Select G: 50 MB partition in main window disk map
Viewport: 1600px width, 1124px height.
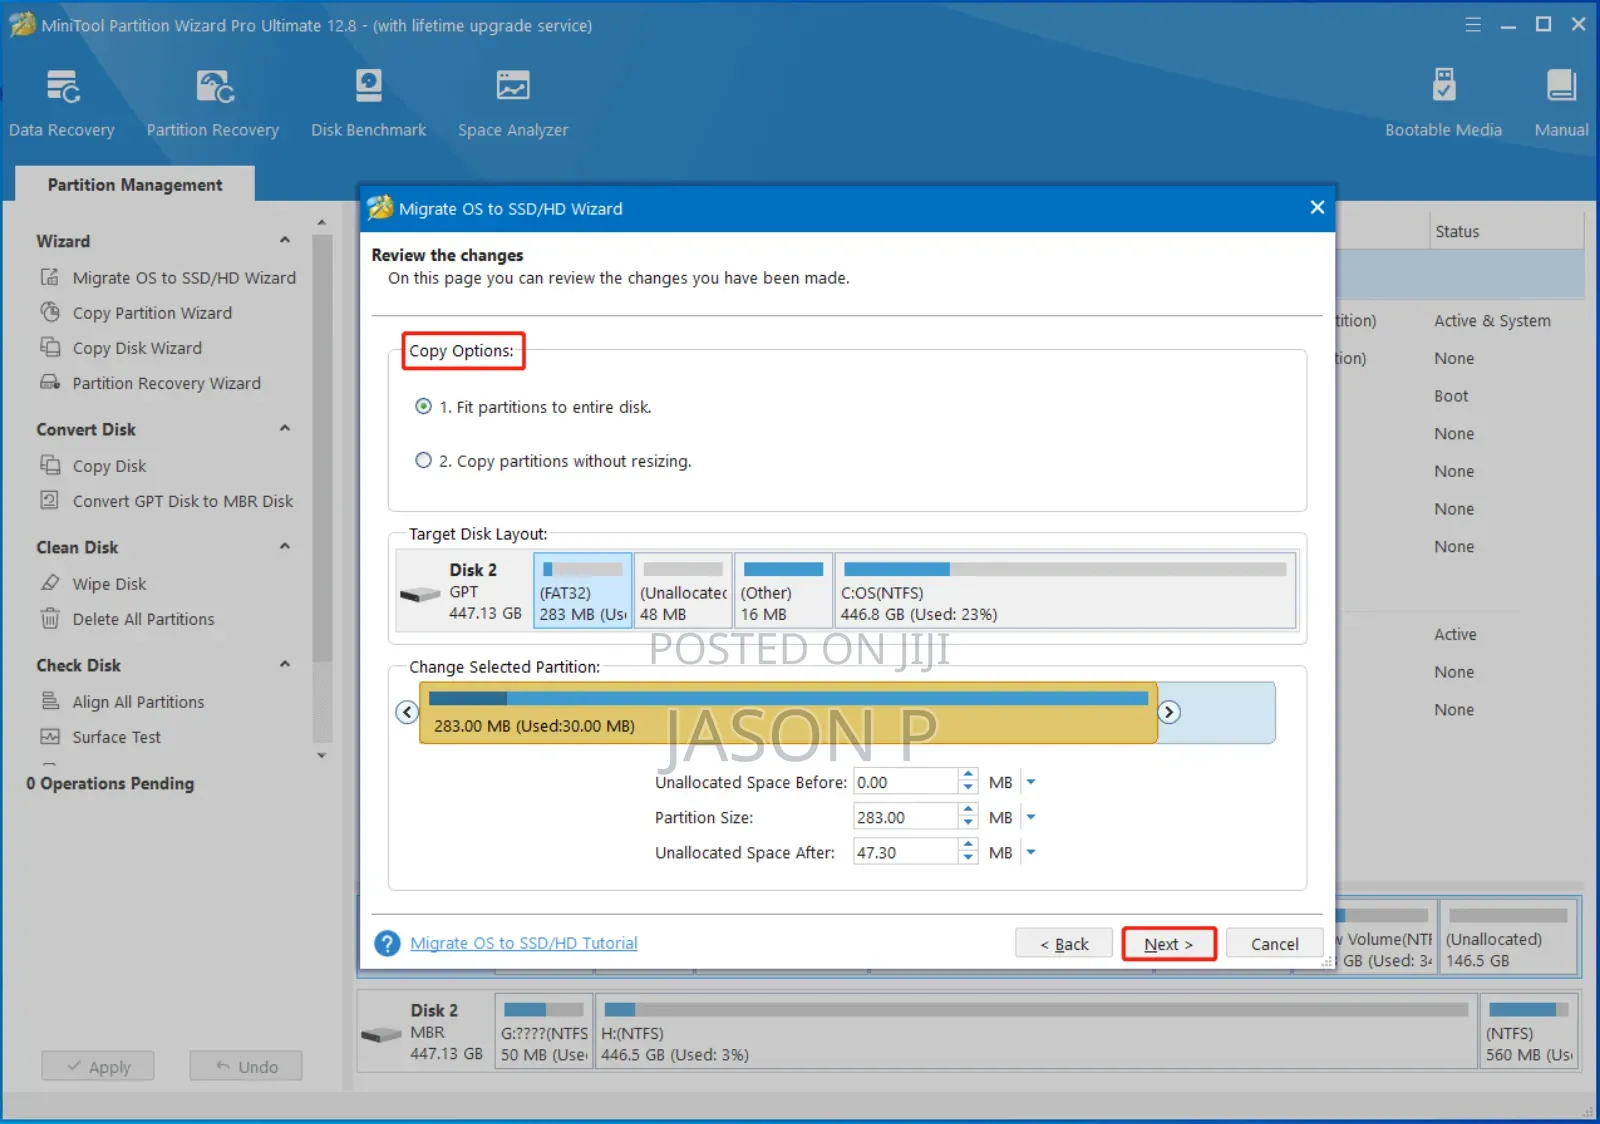point(544,1031)
